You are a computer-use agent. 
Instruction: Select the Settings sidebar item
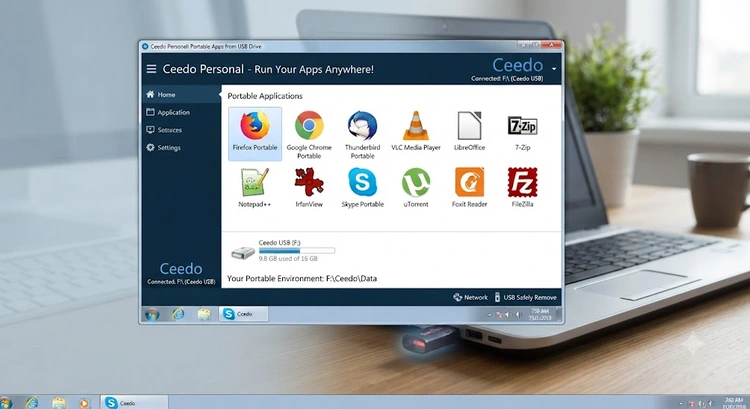[181, 147]
